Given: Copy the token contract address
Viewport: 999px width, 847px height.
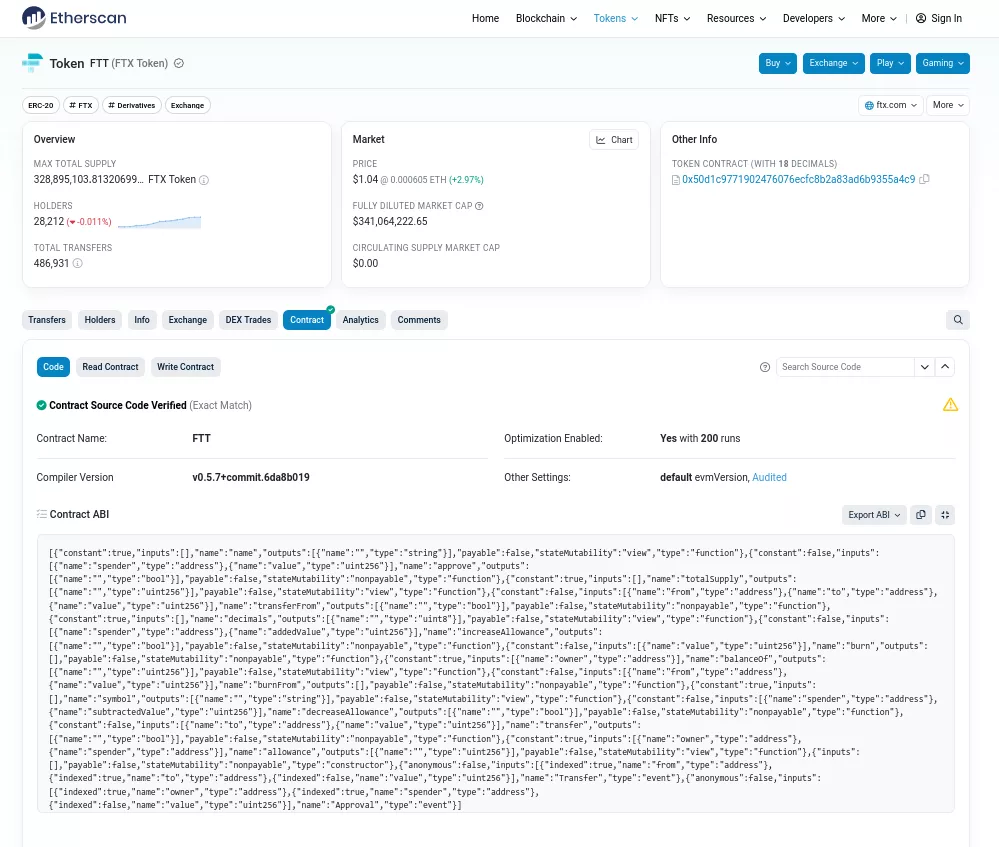Looking at the screenshot, I should click(x=924, y=180).
